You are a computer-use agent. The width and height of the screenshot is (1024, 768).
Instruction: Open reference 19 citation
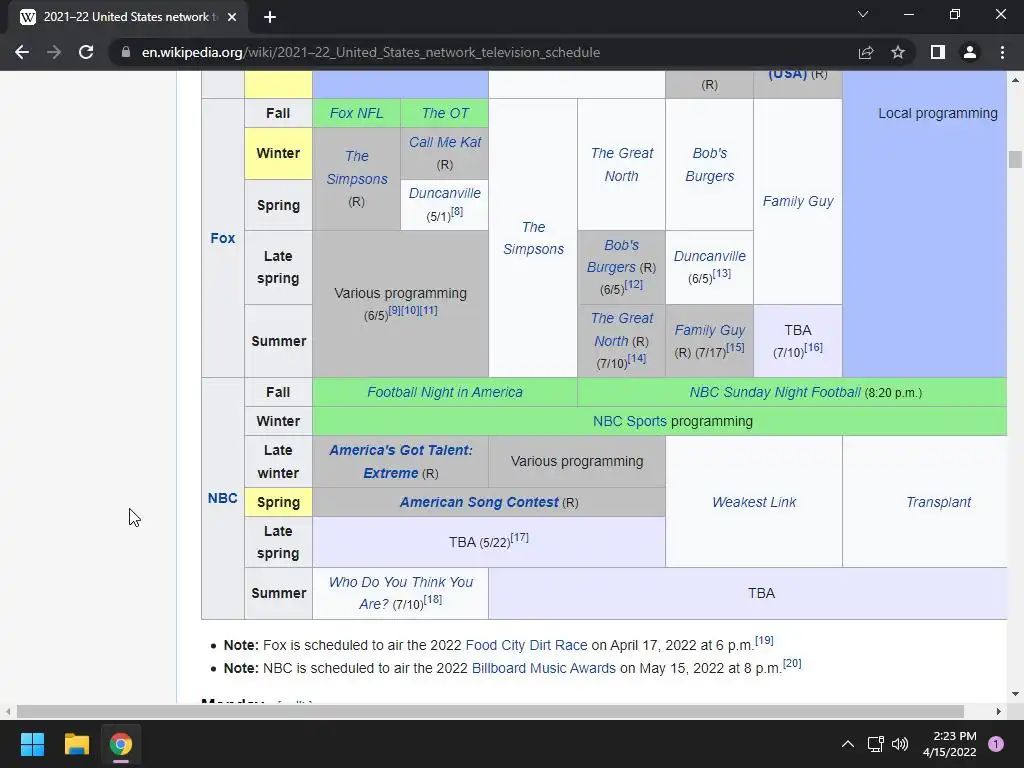[x=764, y=640]
